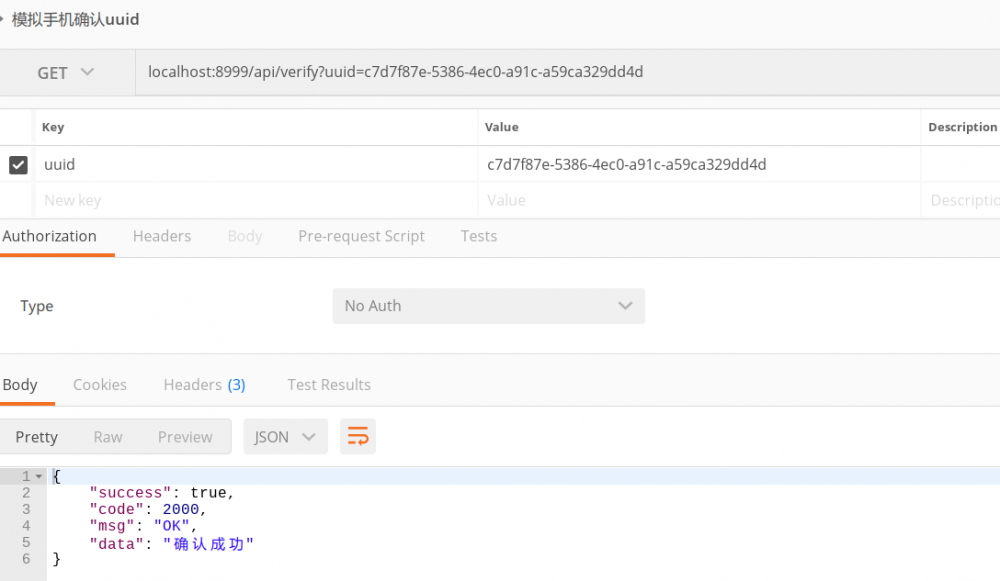Open the Tests tab
Screen dimensions: 1000x581
[x=478, y=236]
